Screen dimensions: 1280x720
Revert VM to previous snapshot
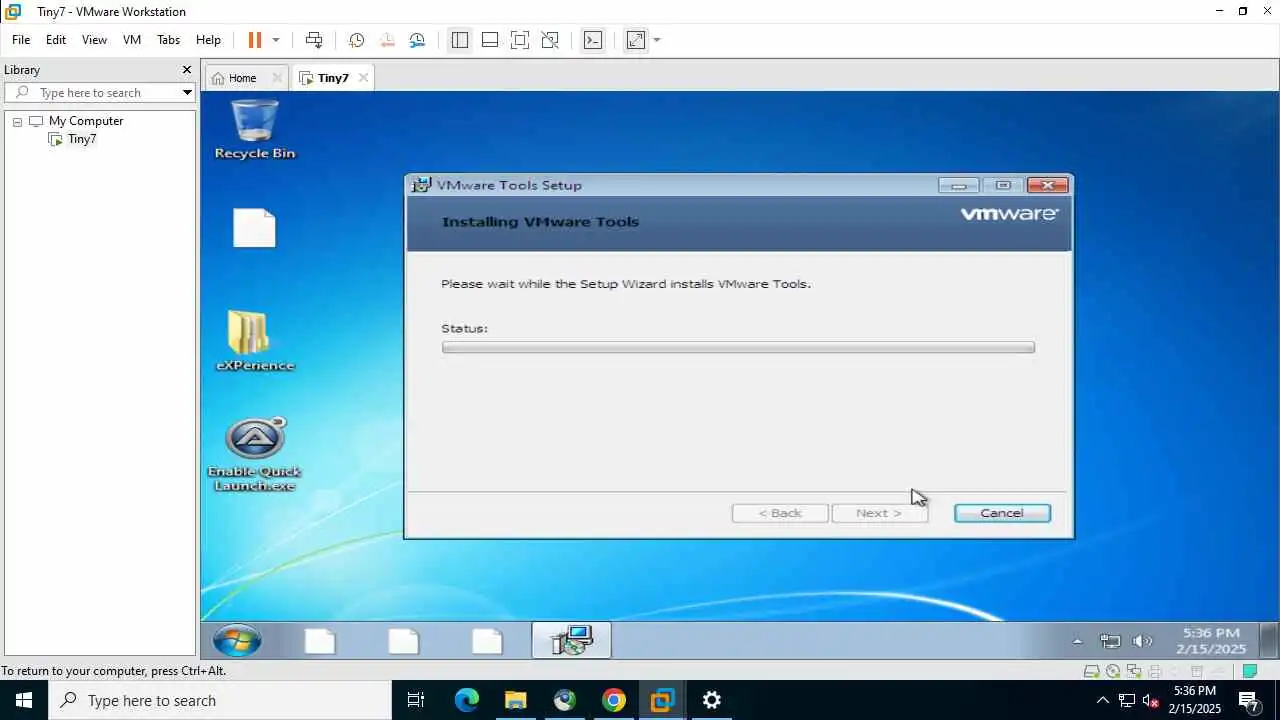coord(387,40)
